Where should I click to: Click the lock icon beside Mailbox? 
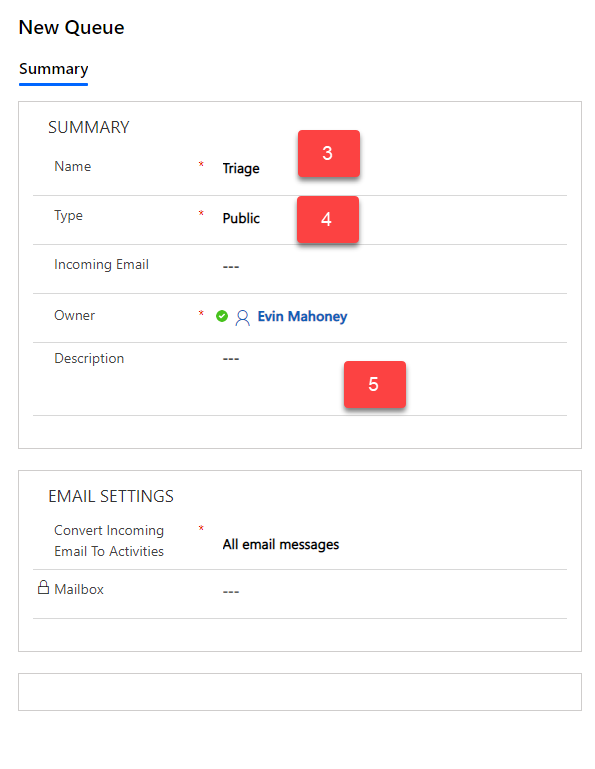point(44,587)
